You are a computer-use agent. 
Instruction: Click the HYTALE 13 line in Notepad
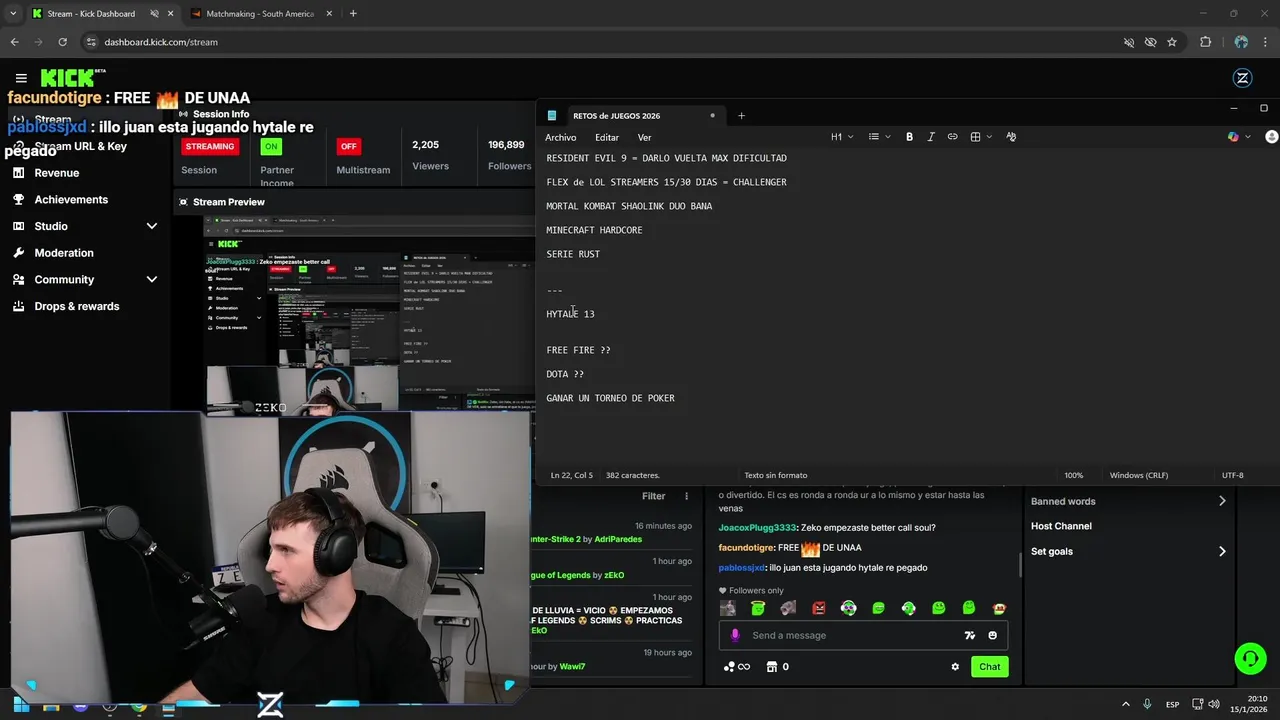[570, 314]
